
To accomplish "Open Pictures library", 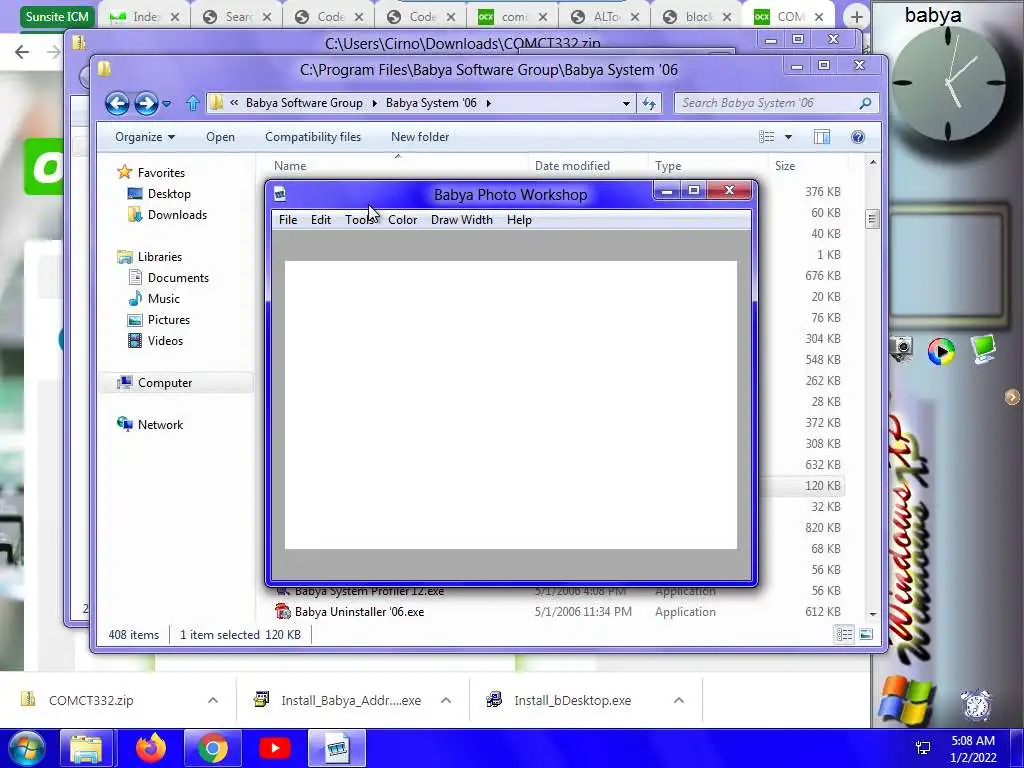I will pos(168,320).
